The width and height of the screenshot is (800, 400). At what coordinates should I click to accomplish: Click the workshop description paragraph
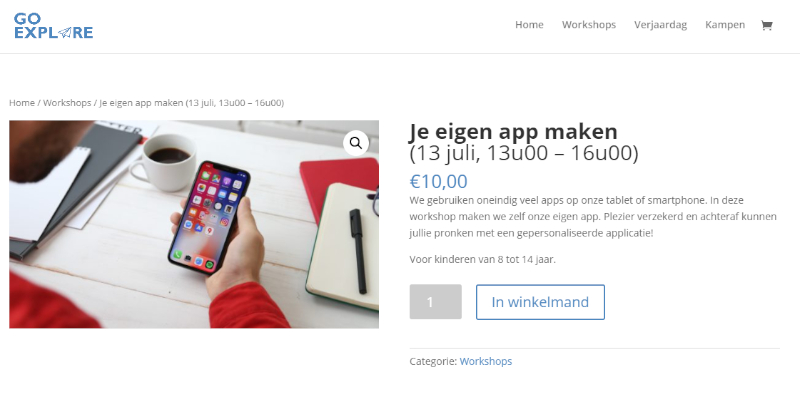click(593, 216)
